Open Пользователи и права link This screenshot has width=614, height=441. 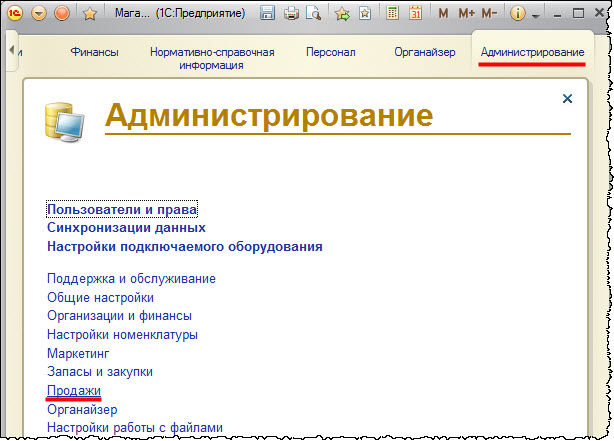coord(122,210)
